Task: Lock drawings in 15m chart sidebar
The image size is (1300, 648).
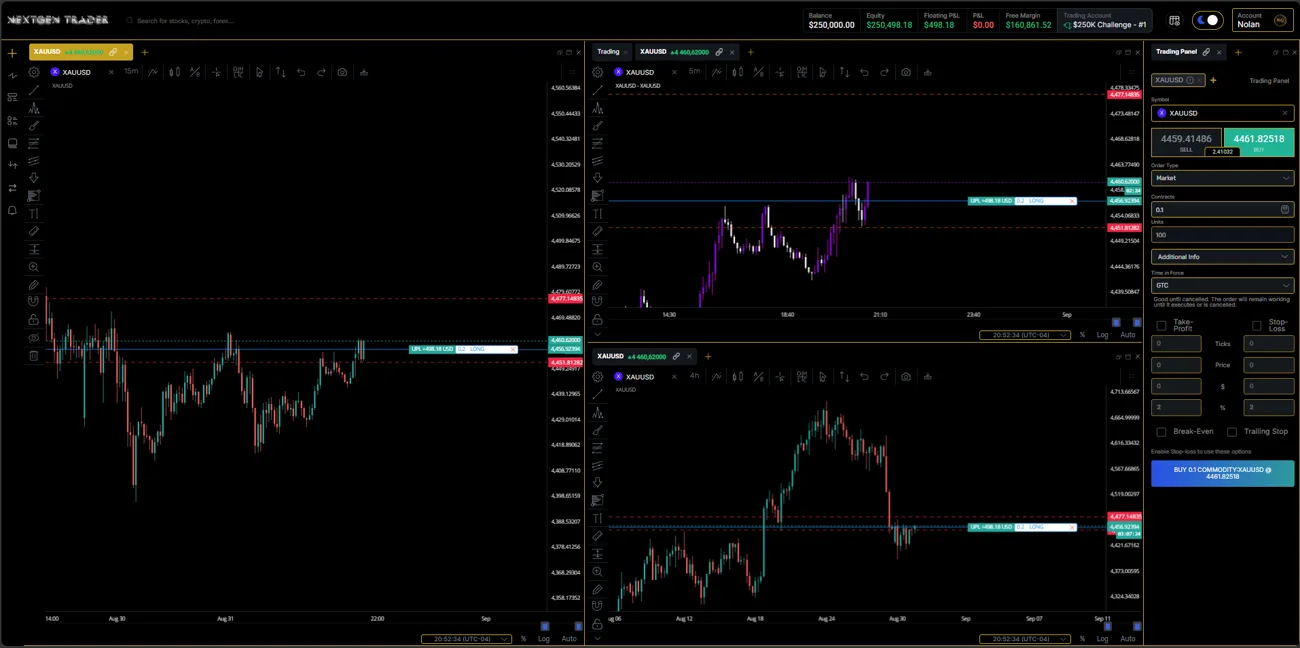Action: (x=34, y=320)
